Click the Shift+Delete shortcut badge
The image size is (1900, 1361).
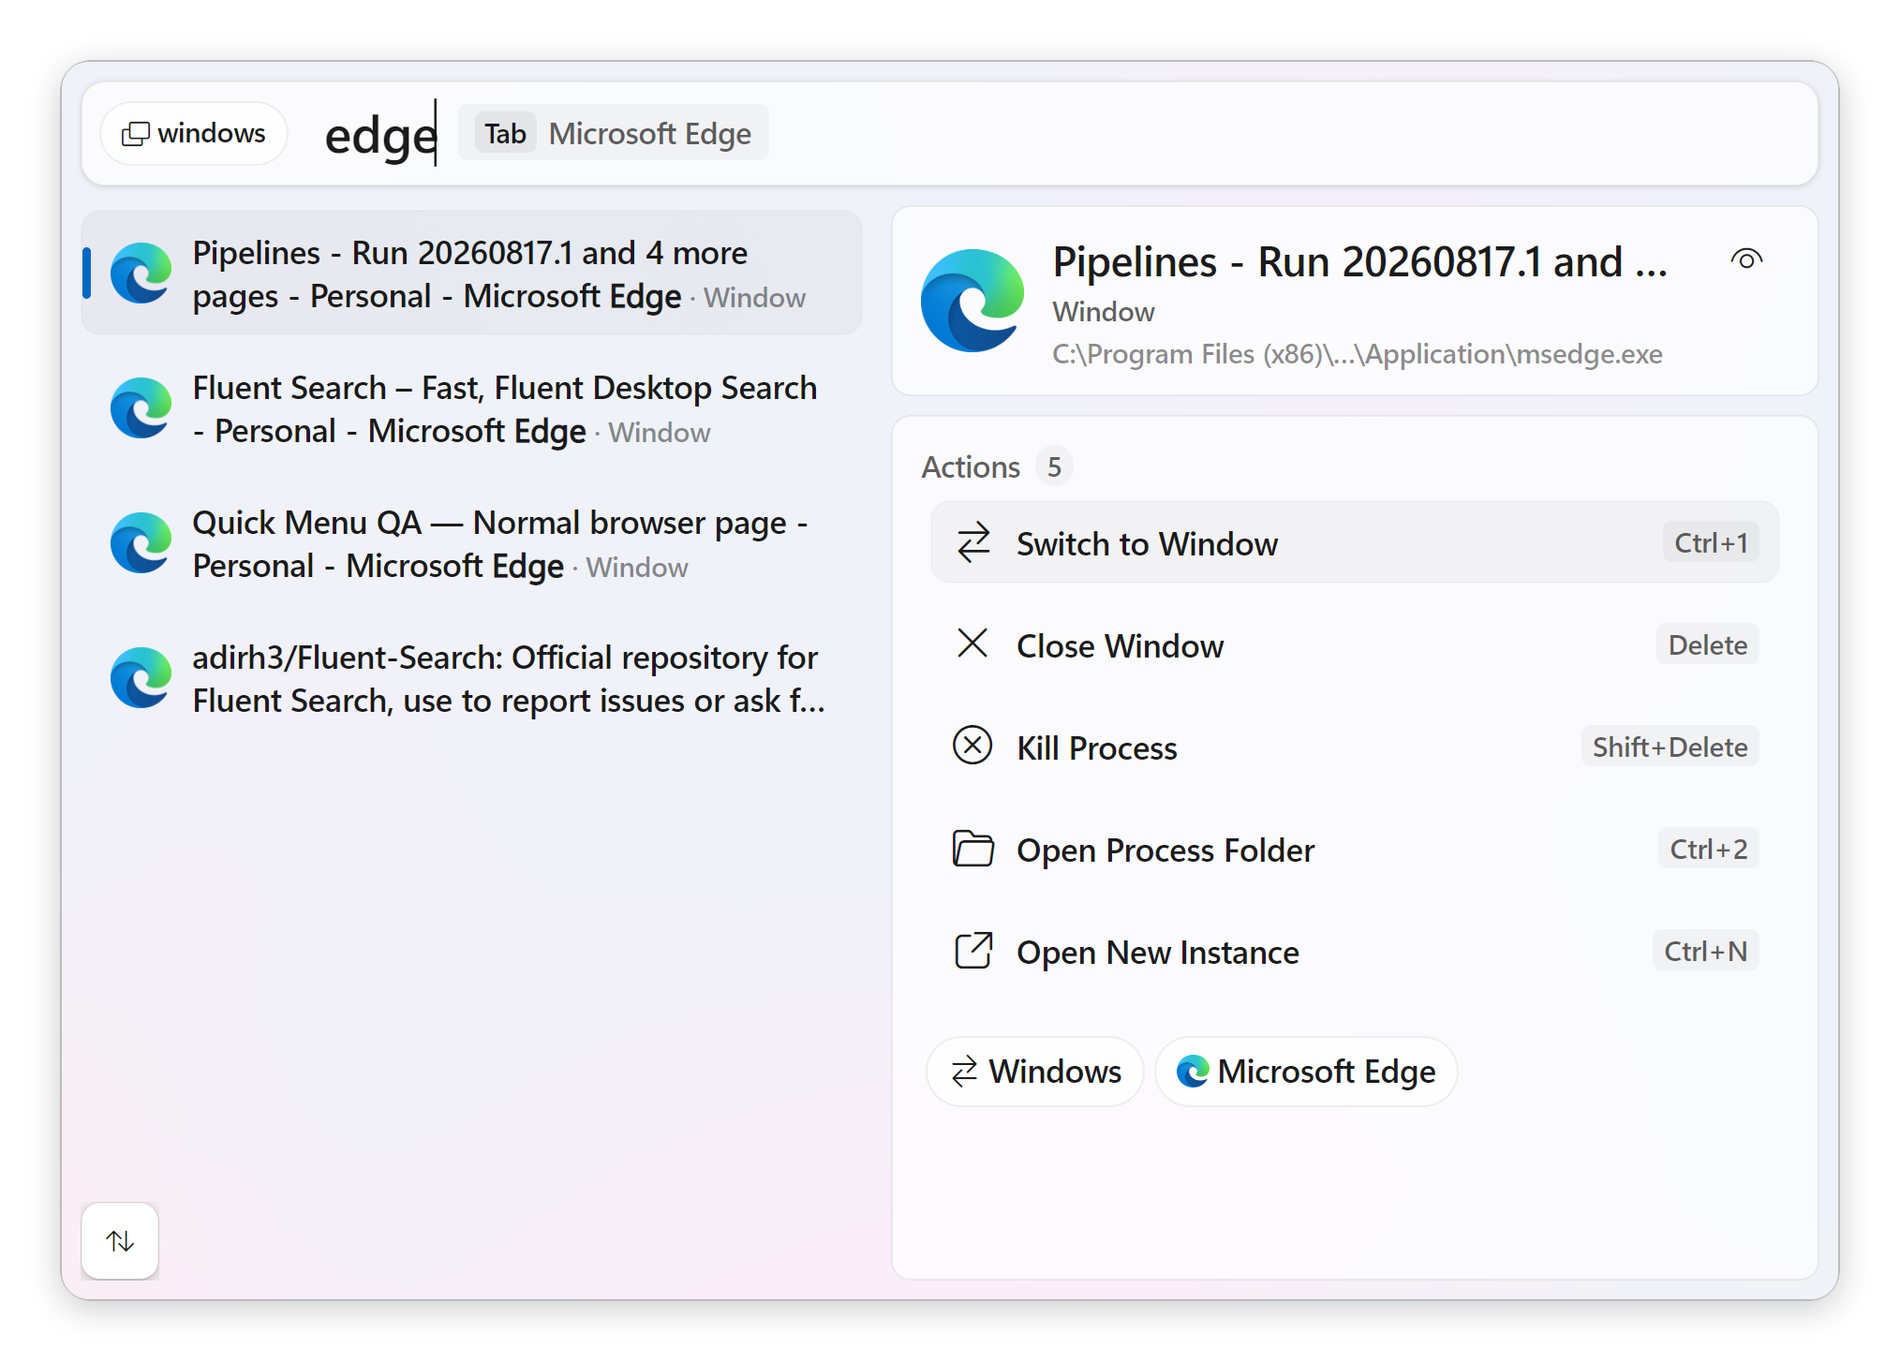coord(1669,747)
